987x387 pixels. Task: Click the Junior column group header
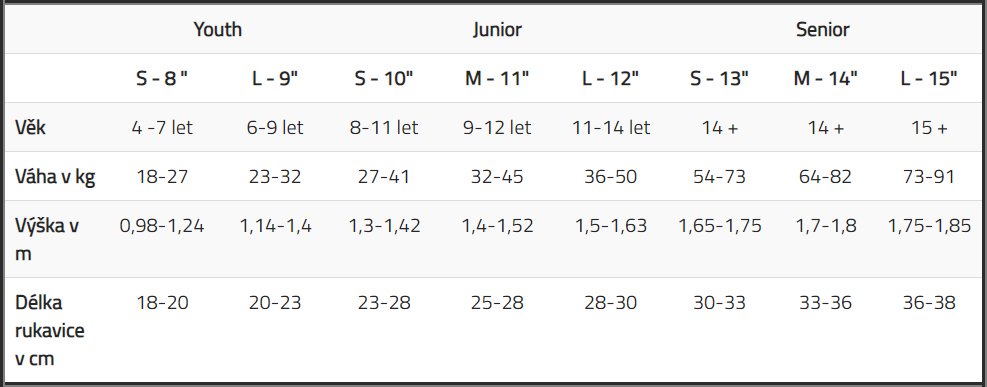tap(497, 30)
